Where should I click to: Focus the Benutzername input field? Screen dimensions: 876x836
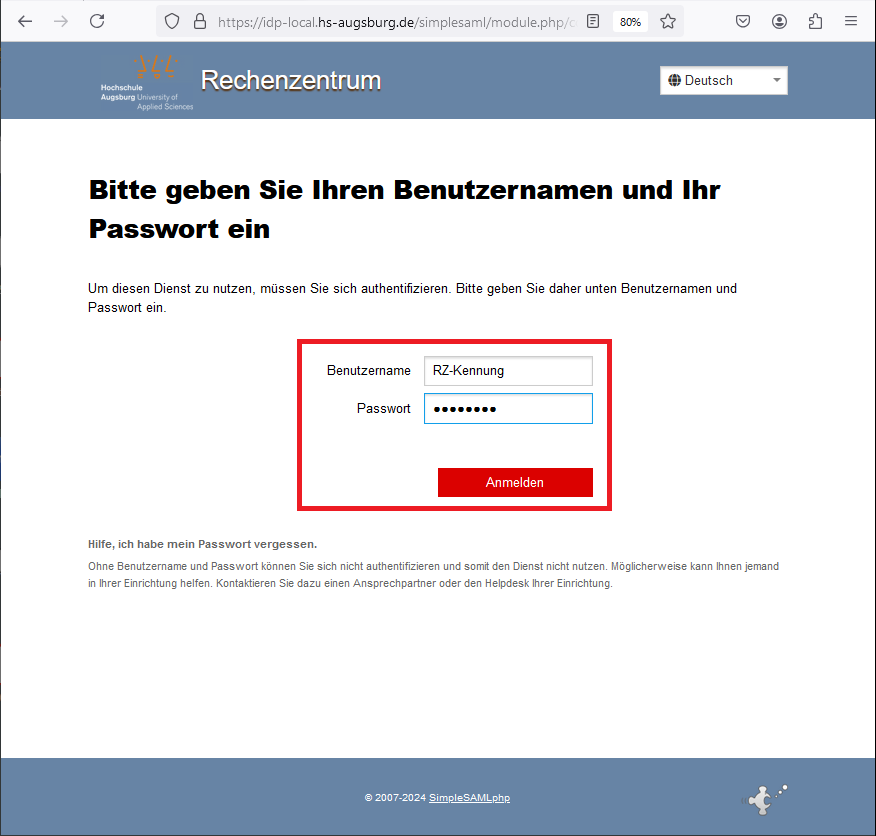[x=508, y=370]
